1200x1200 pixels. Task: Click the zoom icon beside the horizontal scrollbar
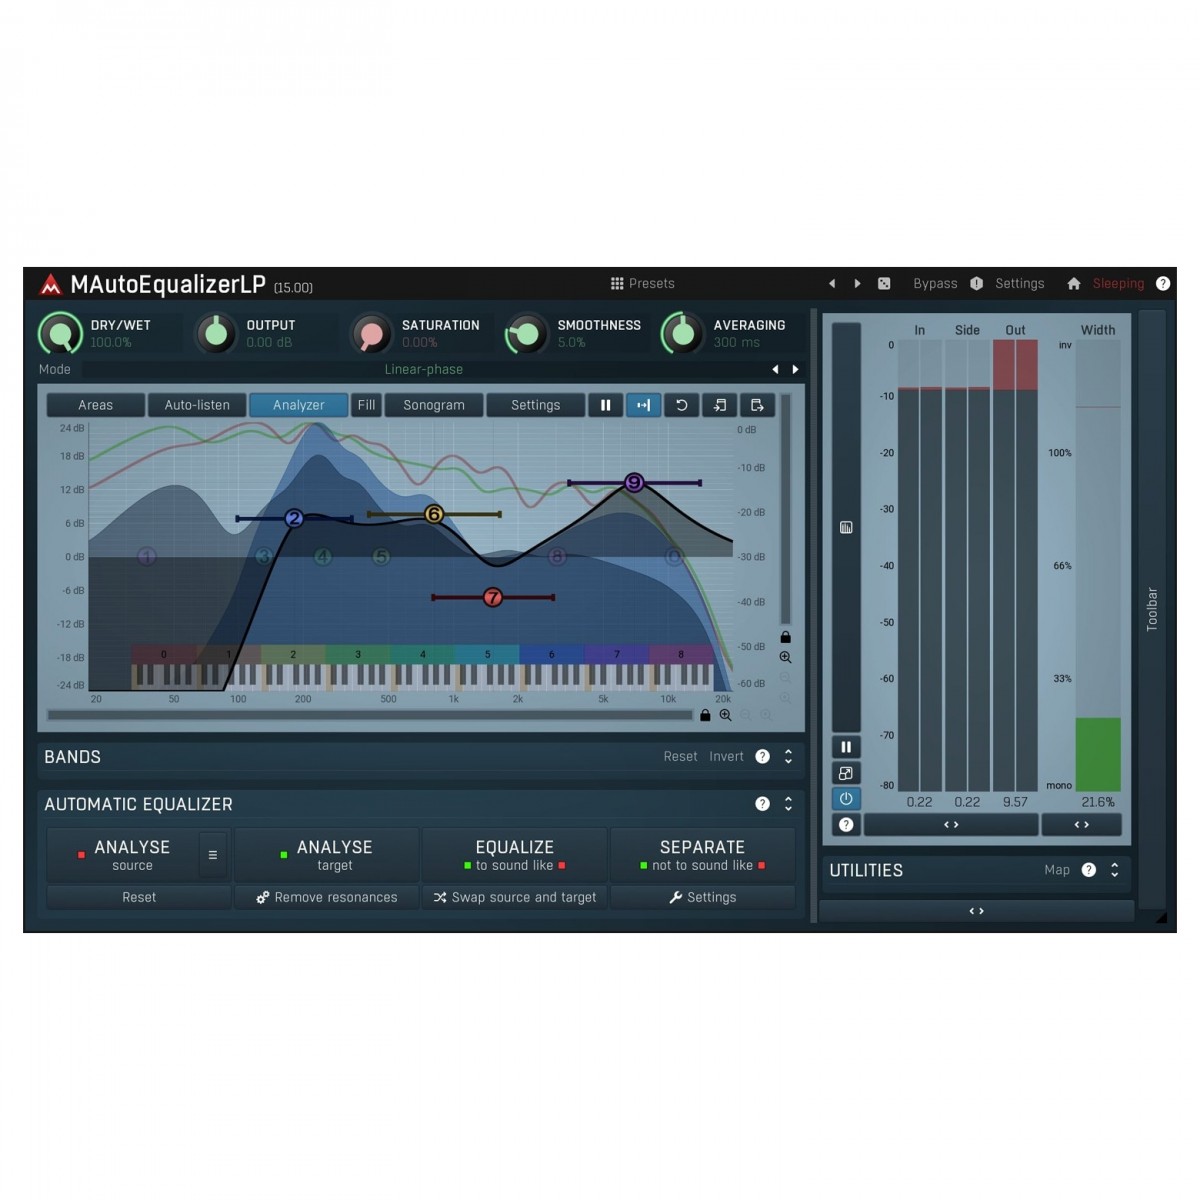pos(726,715)
